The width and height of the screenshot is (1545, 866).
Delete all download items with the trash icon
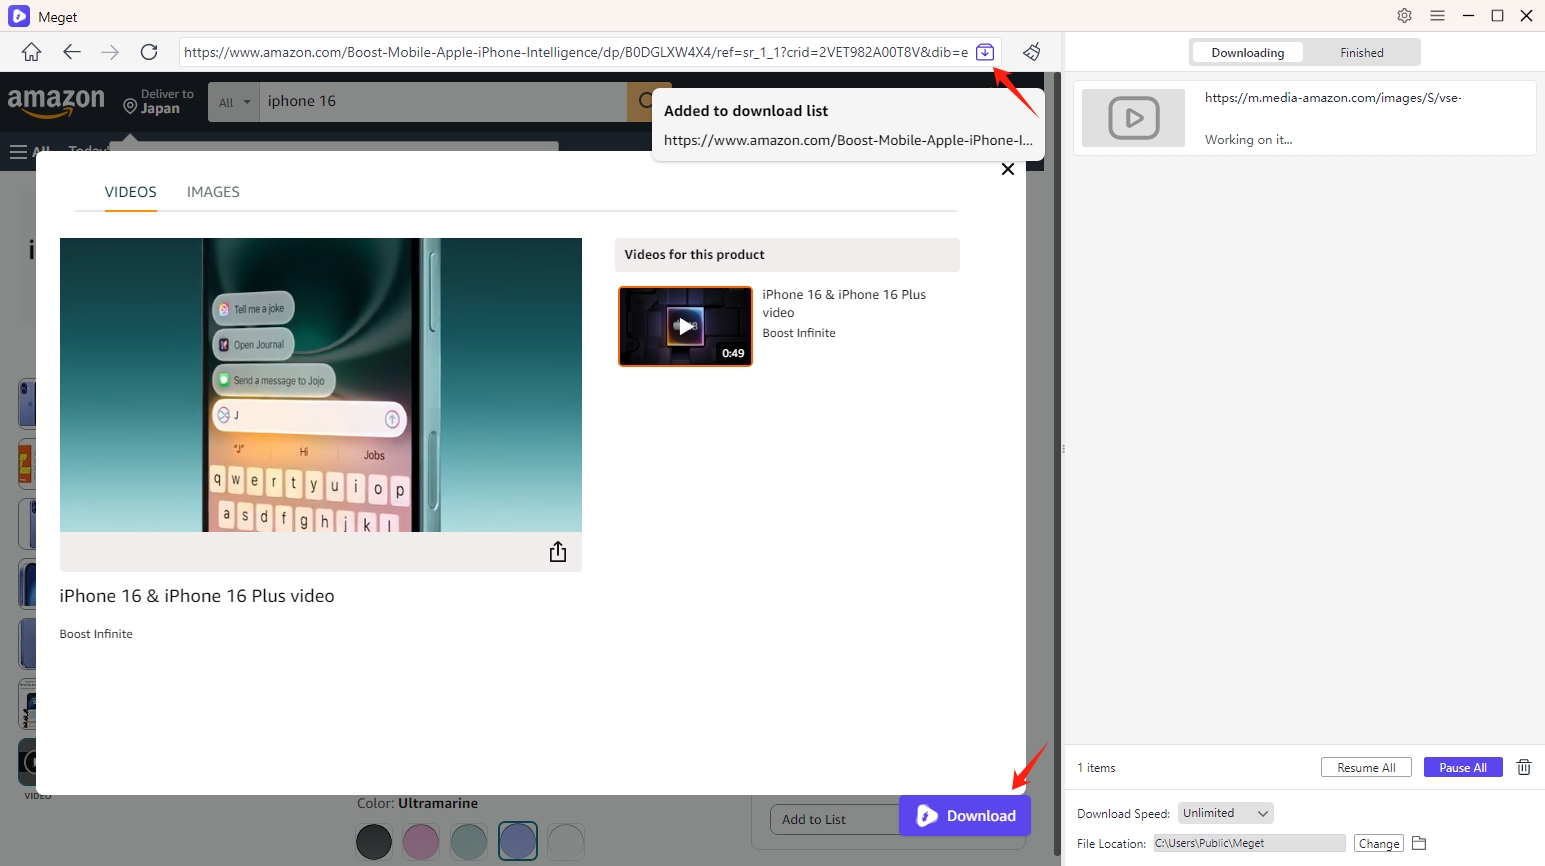pyautogui.click(x=1524, y=767)
